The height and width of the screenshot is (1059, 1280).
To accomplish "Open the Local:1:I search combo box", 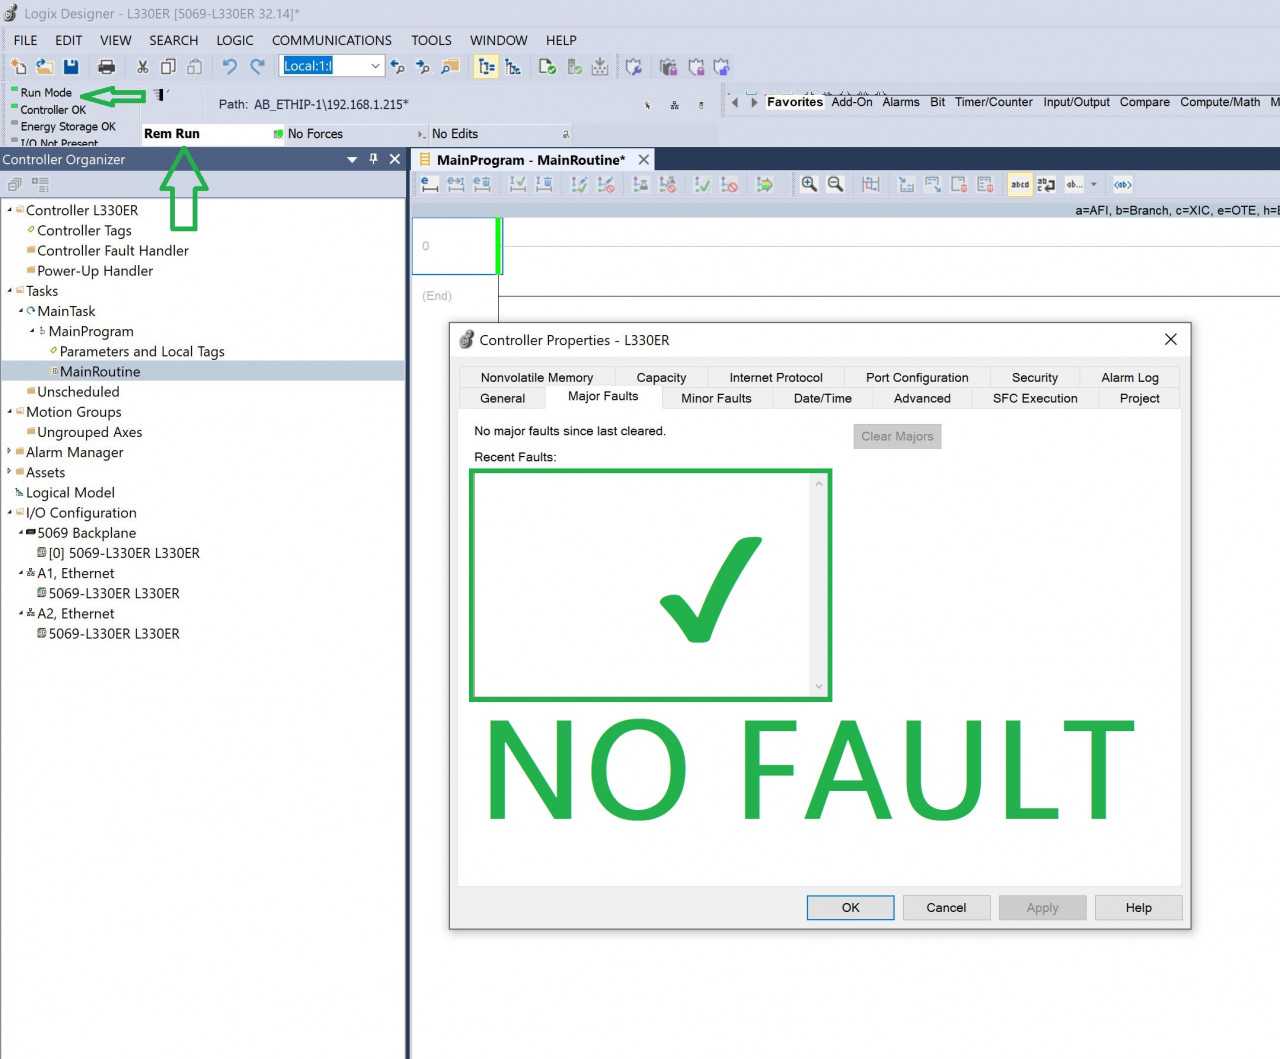I will pos(332,66).
